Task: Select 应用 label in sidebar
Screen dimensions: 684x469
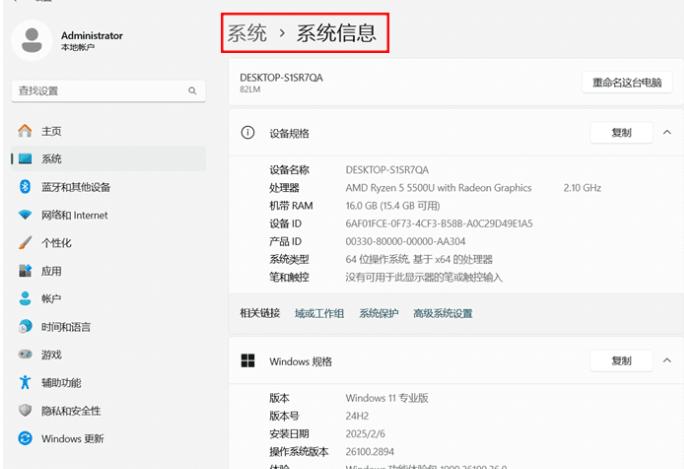Action: 51,271
